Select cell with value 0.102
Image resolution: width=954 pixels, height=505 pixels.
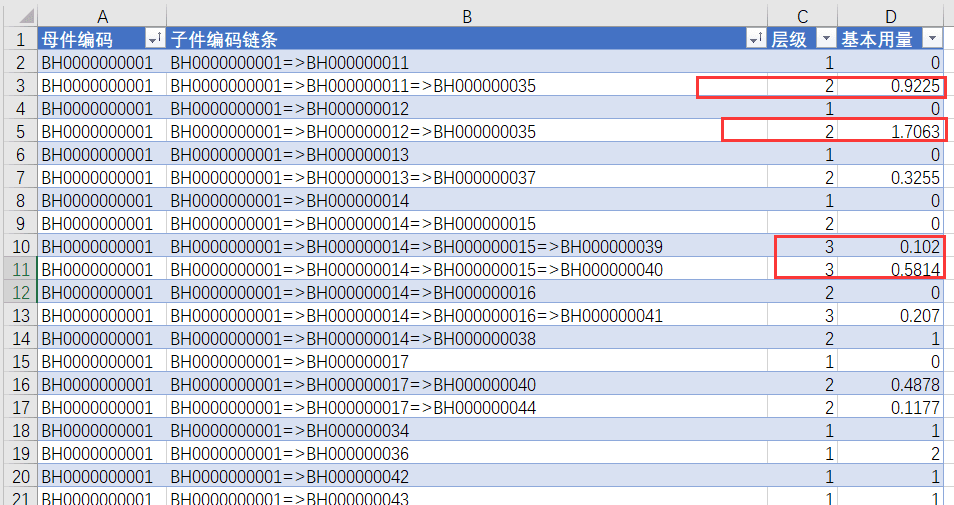891,246
